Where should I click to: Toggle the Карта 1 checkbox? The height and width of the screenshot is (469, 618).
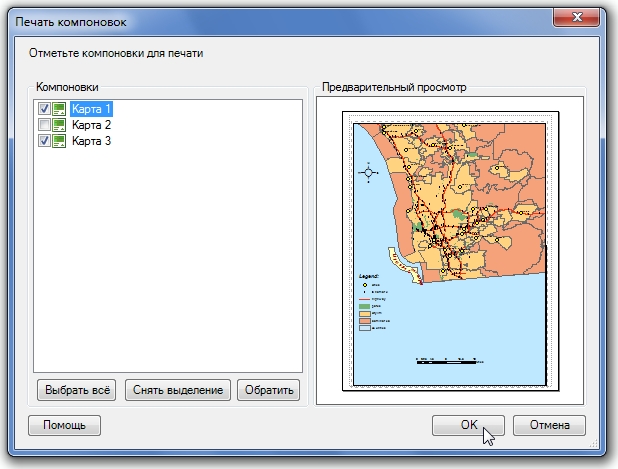click(44, 109)
